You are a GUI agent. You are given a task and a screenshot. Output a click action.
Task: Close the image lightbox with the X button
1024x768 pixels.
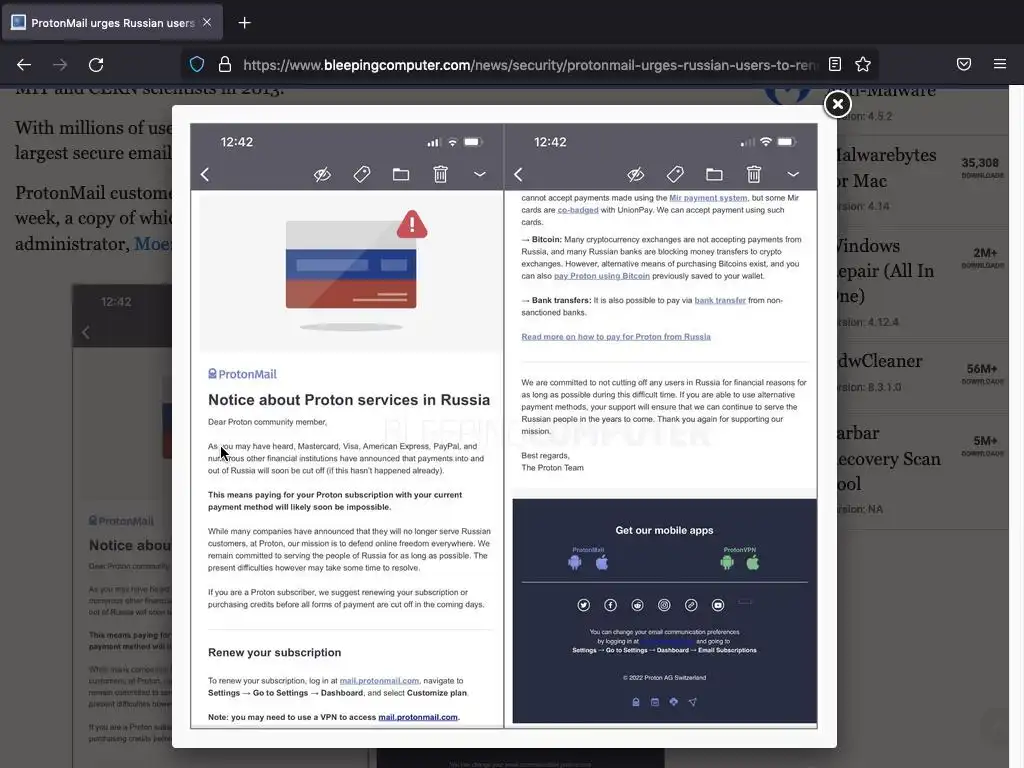(x=837, y=104)
